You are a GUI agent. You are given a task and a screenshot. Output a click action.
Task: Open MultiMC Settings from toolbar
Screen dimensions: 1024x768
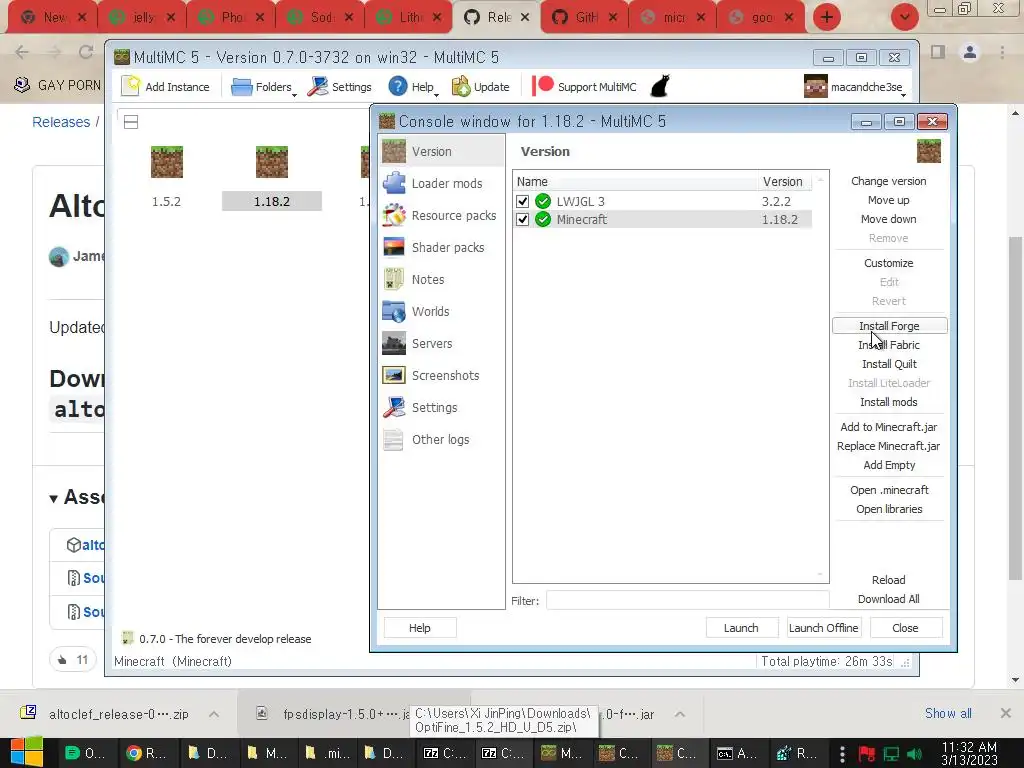340,87
